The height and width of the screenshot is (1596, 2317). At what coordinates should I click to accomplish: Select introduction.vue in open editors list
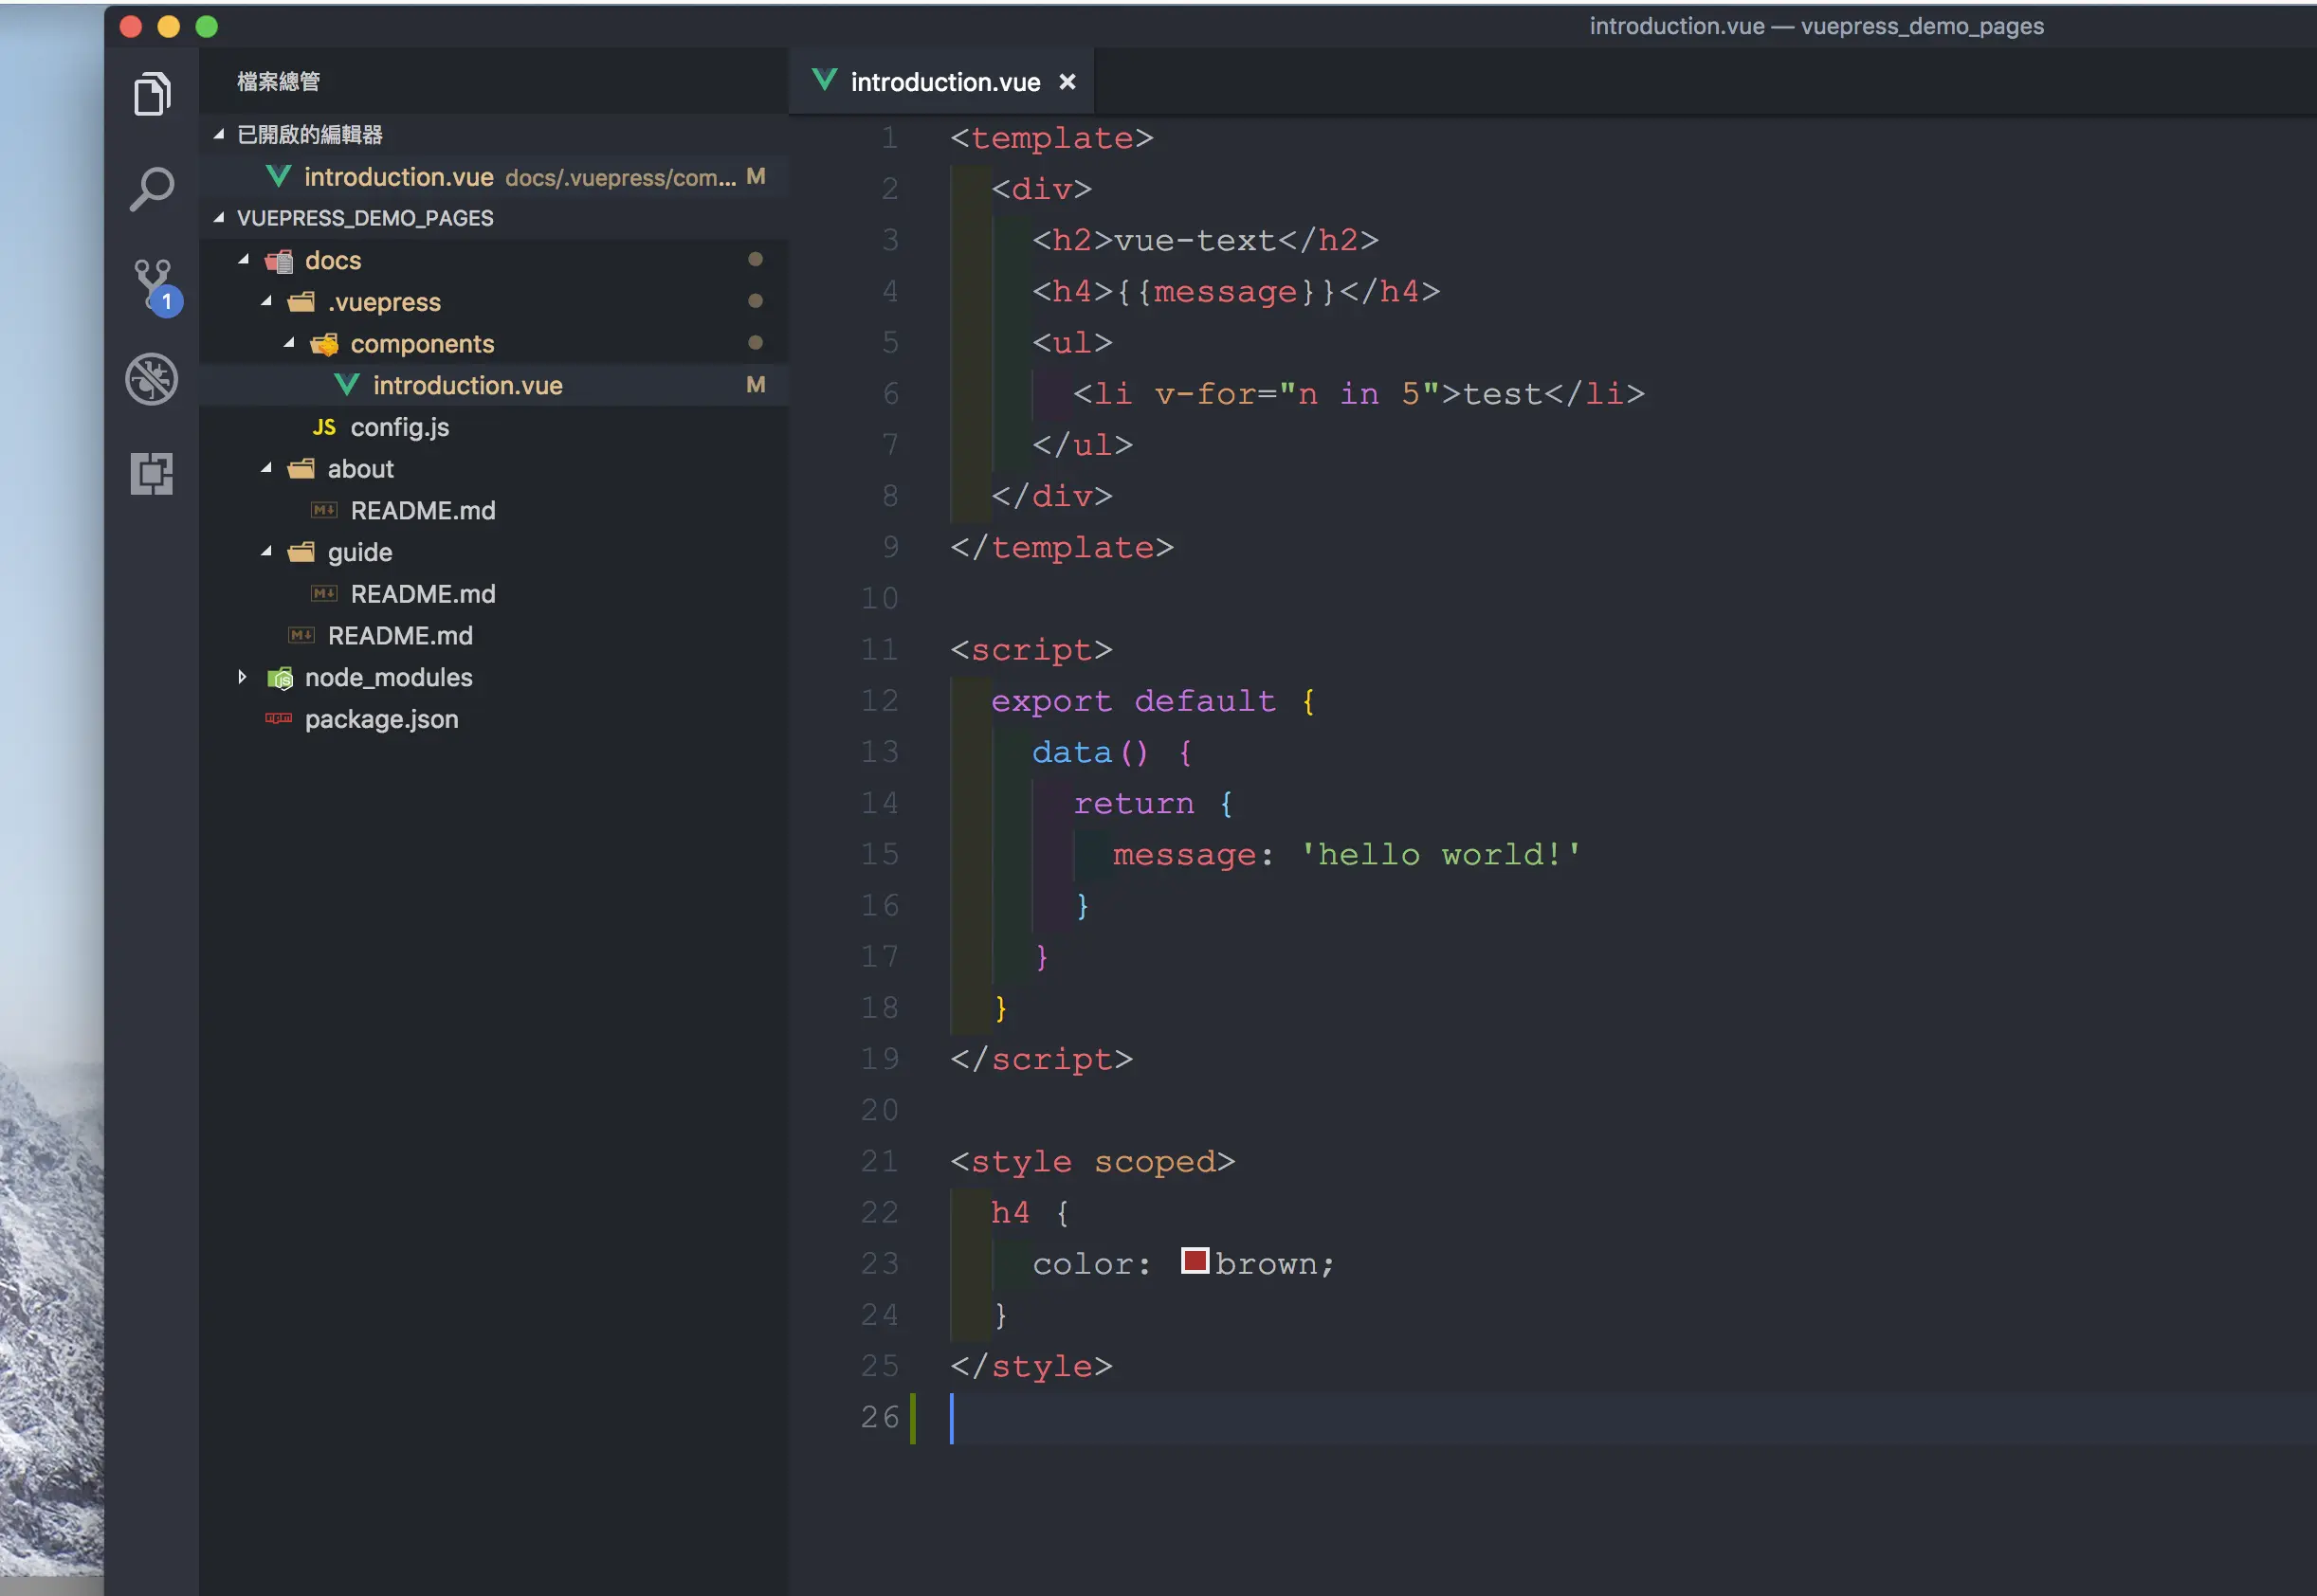[398, 177]
